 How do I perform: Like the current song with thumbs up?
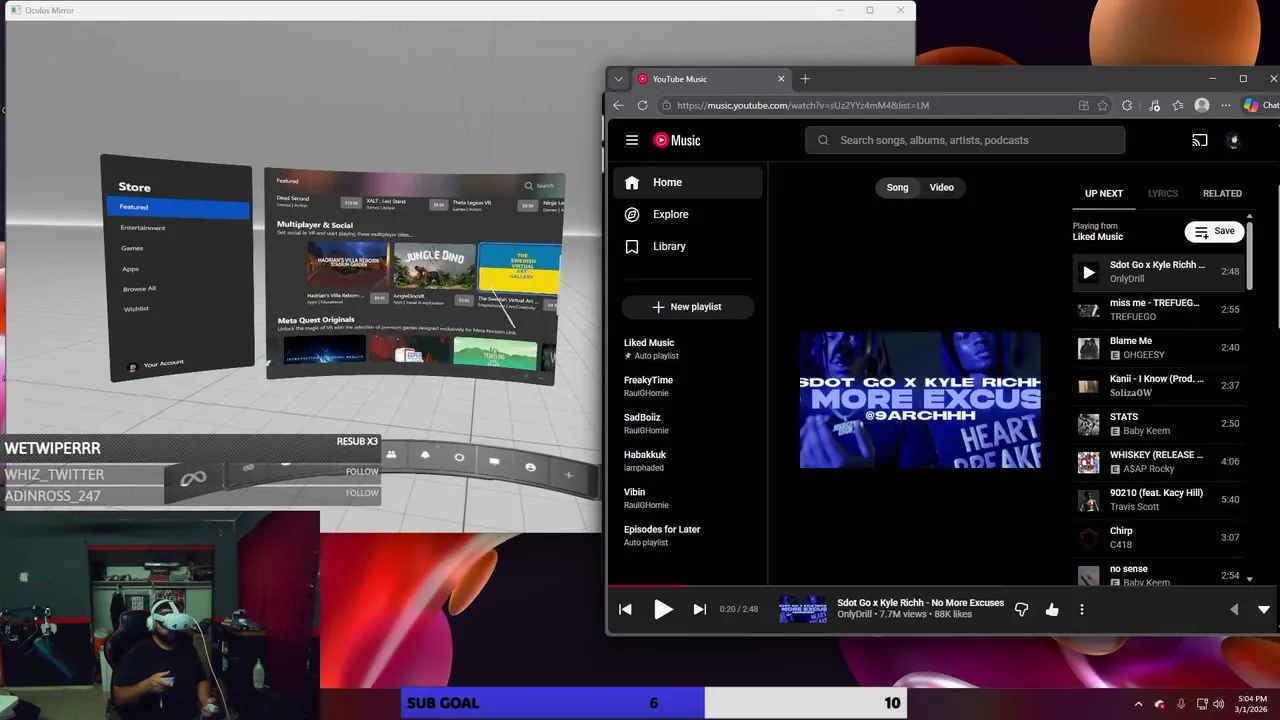[x=1052, y=609]
